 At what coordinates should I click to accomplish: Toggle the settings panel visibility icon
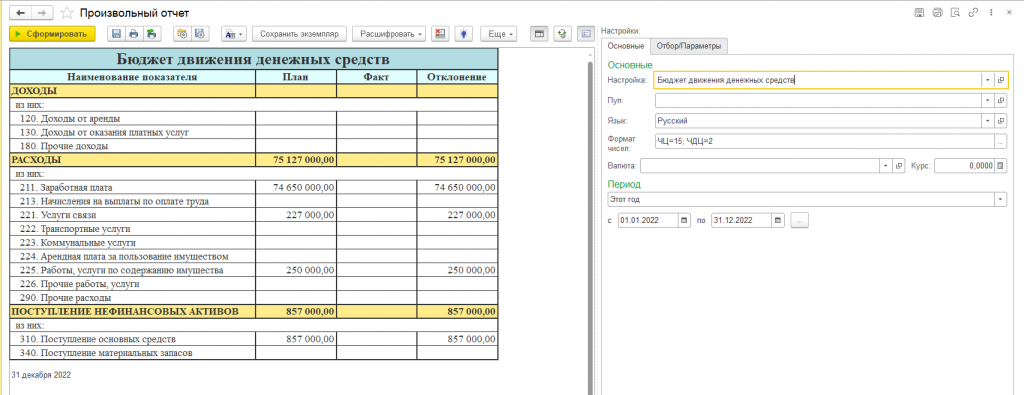pos(586,33)
